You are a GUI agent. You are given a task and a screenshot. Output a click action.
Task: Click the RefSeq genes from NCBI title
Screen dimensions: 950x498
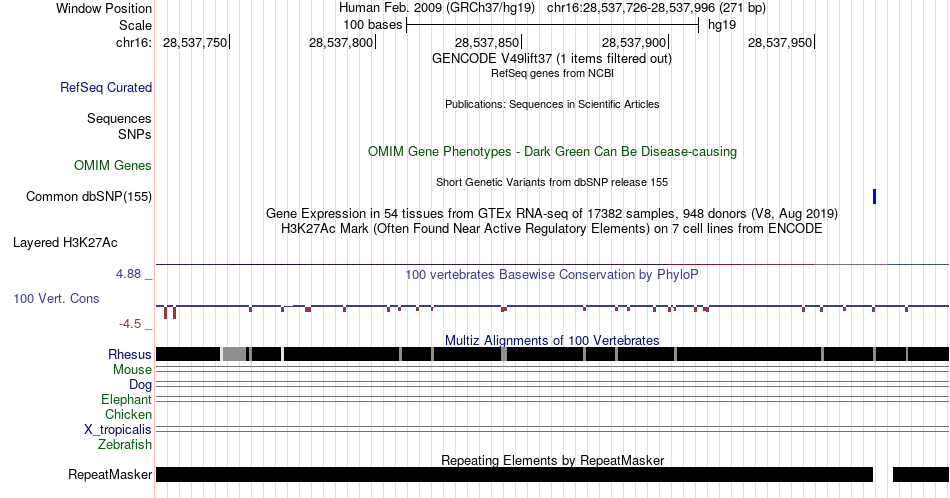tap(552, 73)
